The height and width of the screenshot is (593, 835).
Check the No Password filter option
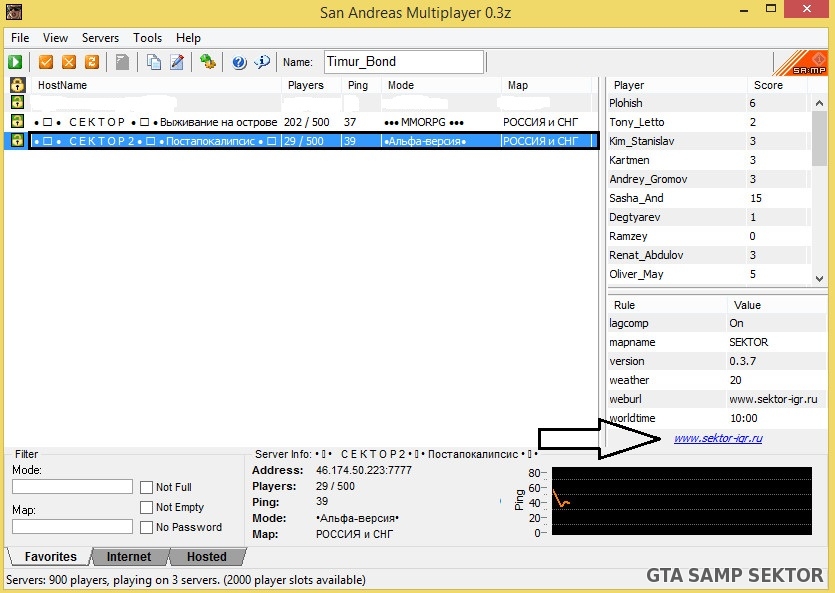pos(147,527)
